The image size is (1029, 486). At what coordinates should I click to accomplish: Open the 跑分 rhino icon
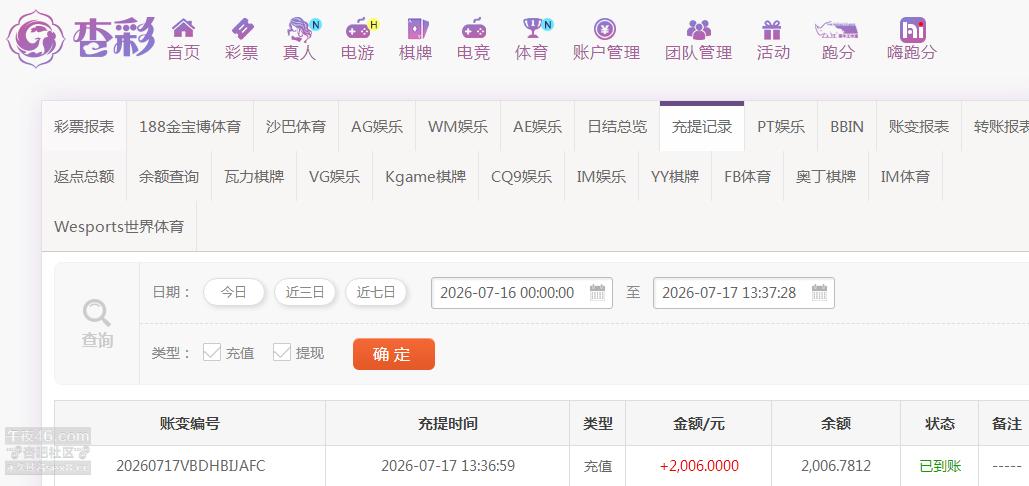point(837,29)
